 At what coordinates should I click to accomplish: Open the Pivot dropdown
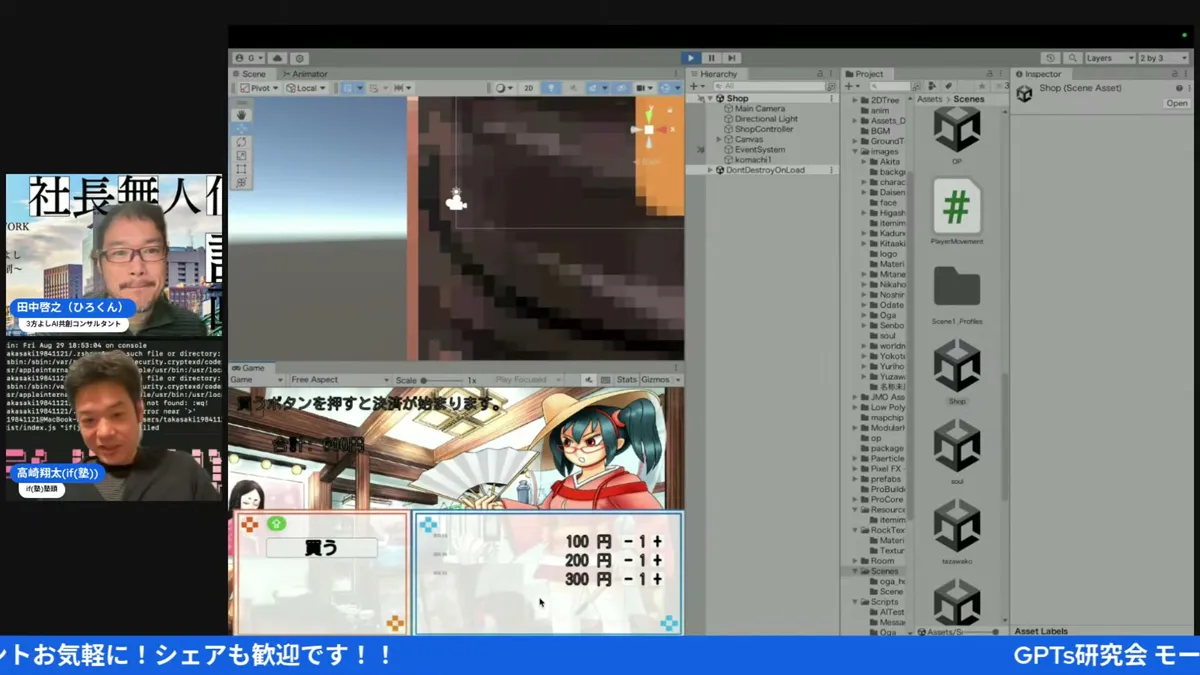259,88
